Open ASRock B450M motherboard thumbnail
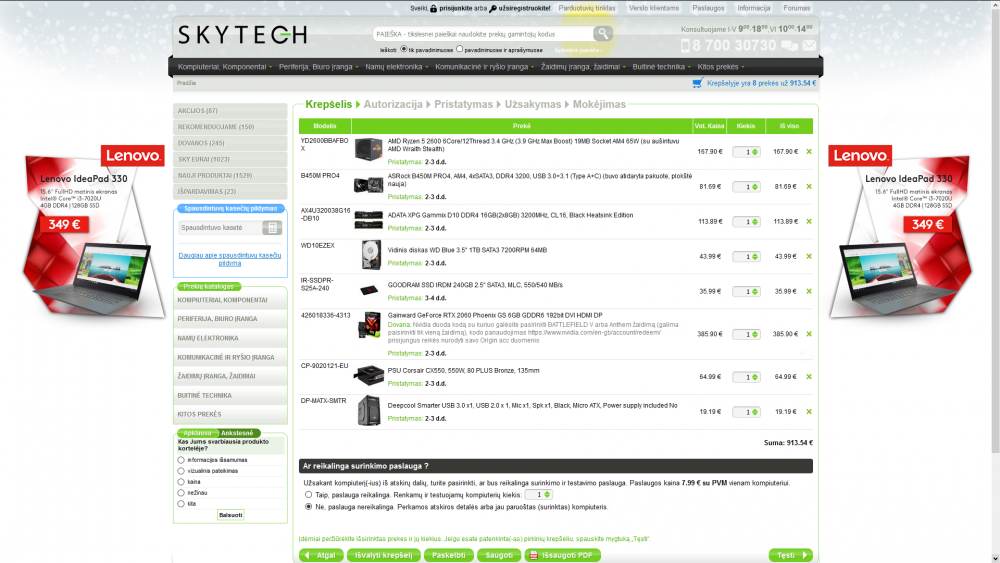This screenshot has width=1000, height=563. (x=369, y=186)
